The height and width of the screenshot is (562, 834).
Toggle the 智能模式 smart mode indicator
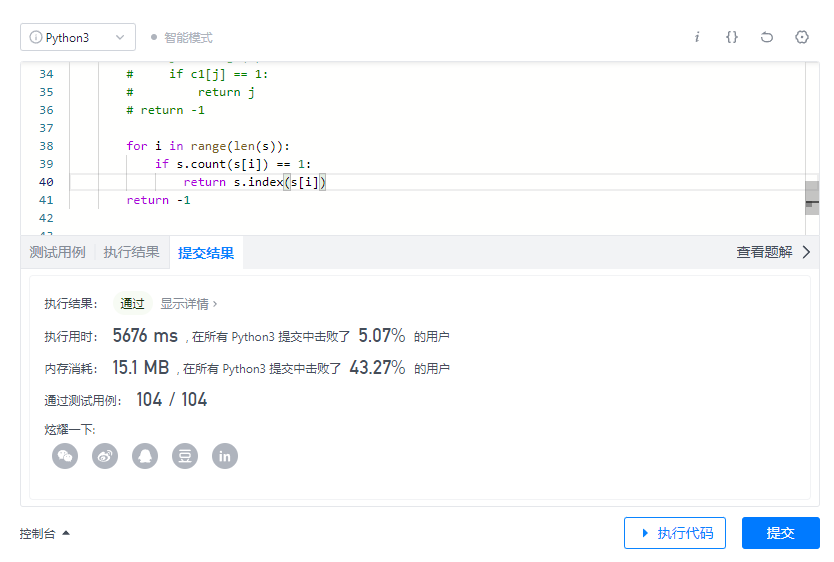pyautogui.click(x=181, y=38)
